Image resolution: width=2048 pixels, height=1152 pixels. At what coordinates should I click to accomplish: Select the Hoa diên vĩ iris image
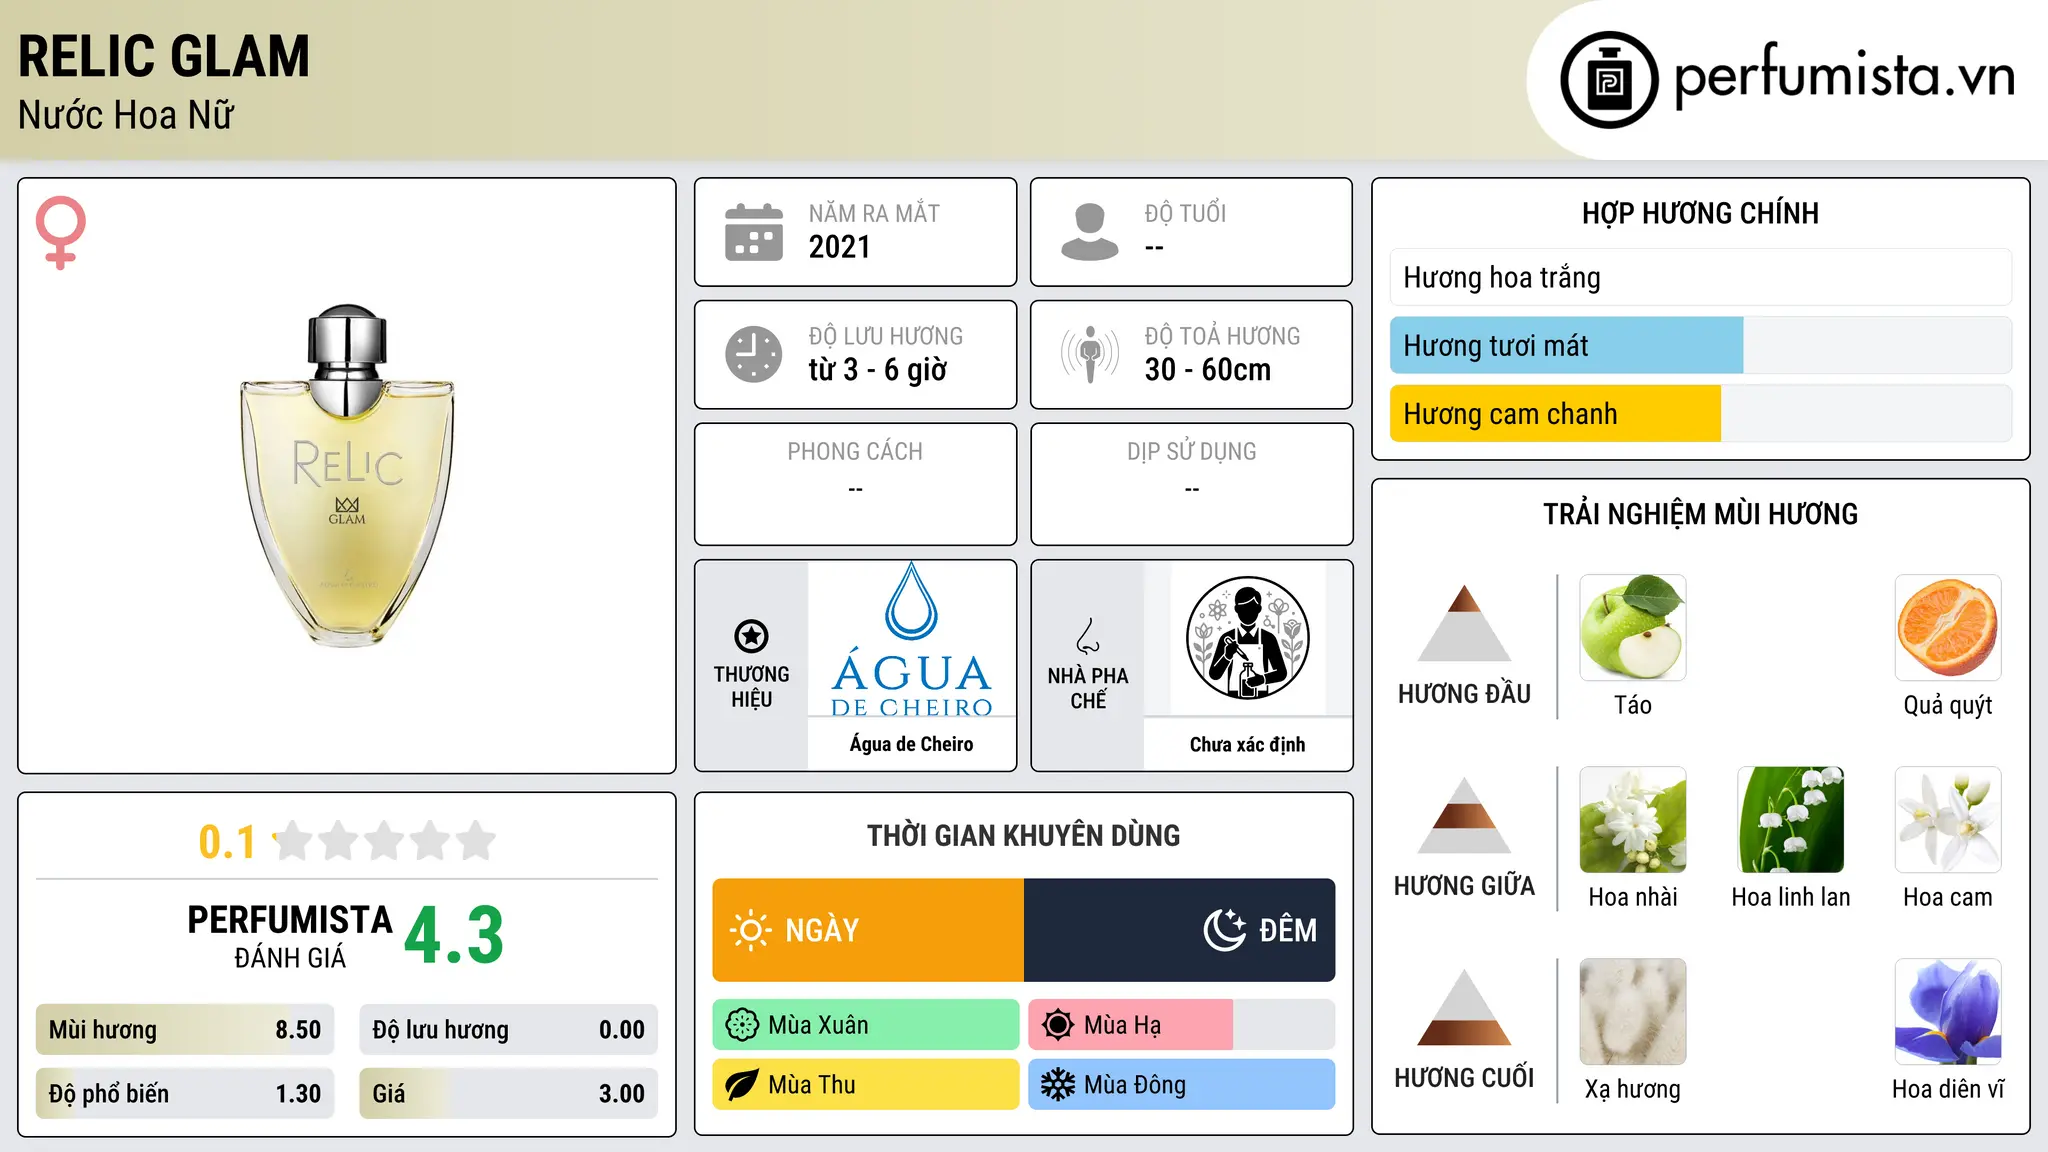point(1948,1012)
